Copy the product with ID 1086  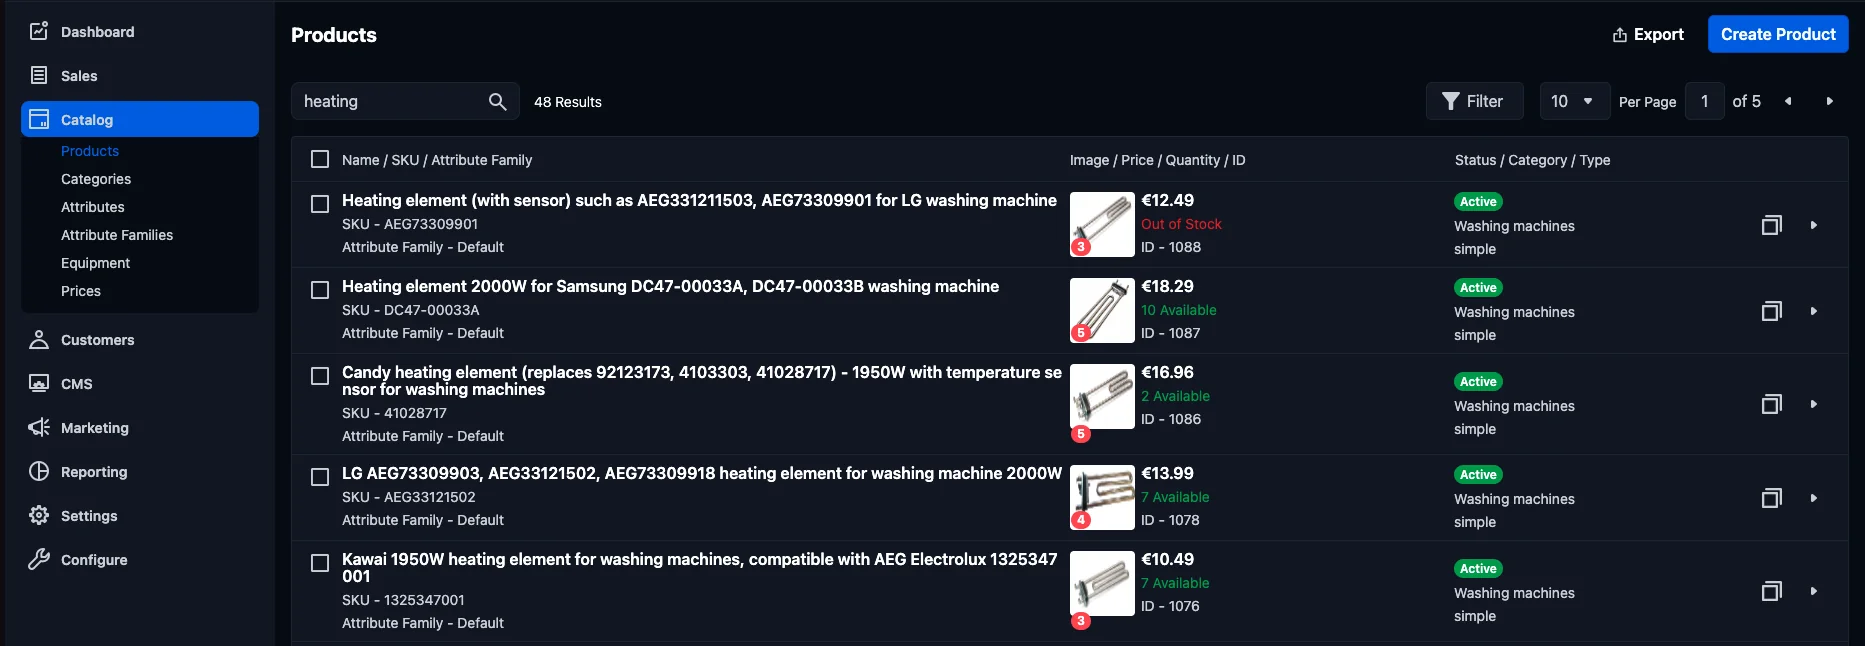(x=1771, y=404)
